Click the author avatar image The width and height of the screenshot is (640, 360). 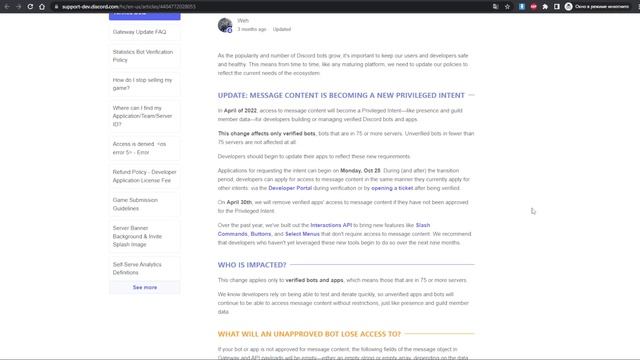[x=225, y=25]
